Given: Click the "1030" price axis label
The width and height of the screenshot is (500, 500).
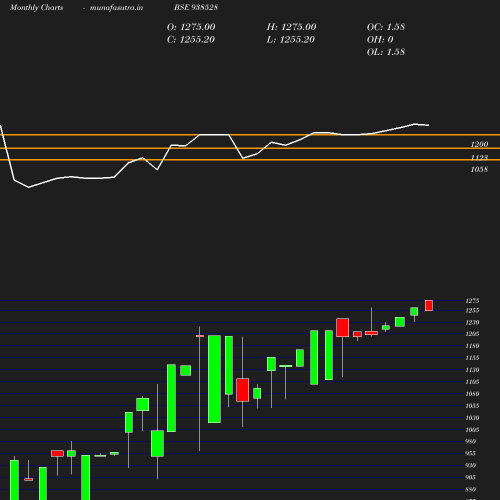Looking at the screenshot, I should click(x=472, y=418).
